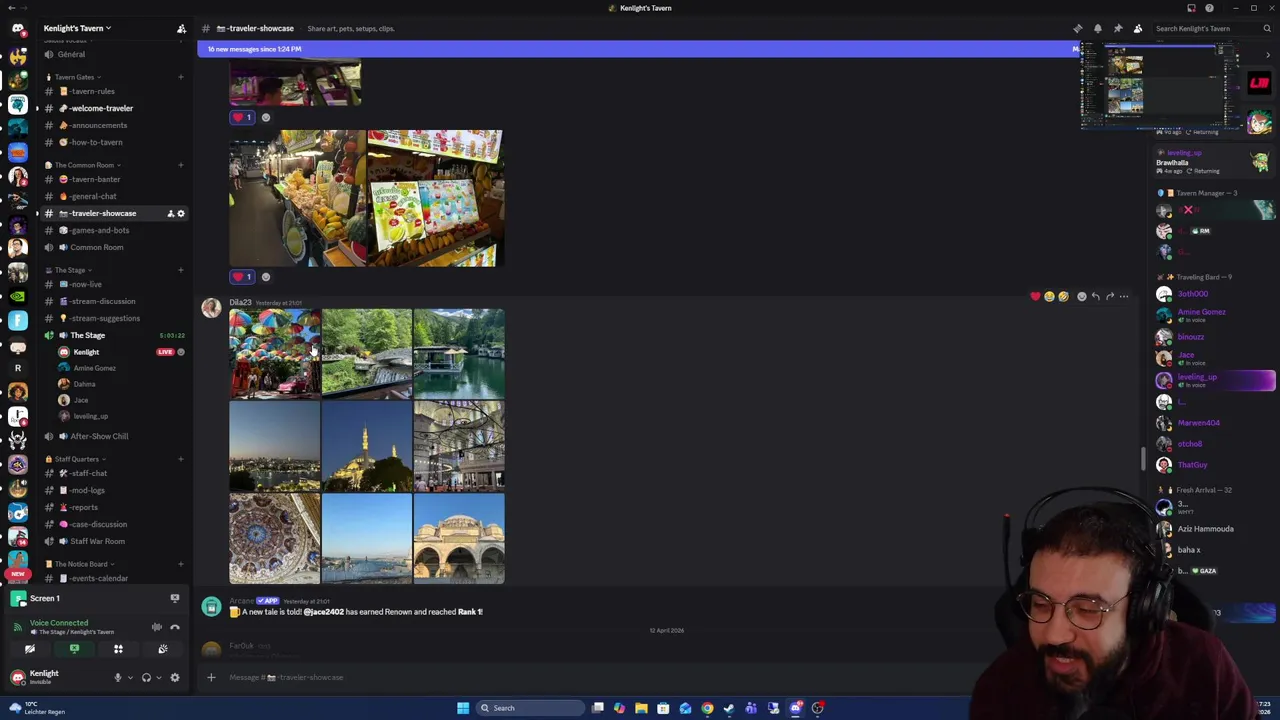Add channel to Tavern Gates category
1280x720 pixels.
coord(181,77)
